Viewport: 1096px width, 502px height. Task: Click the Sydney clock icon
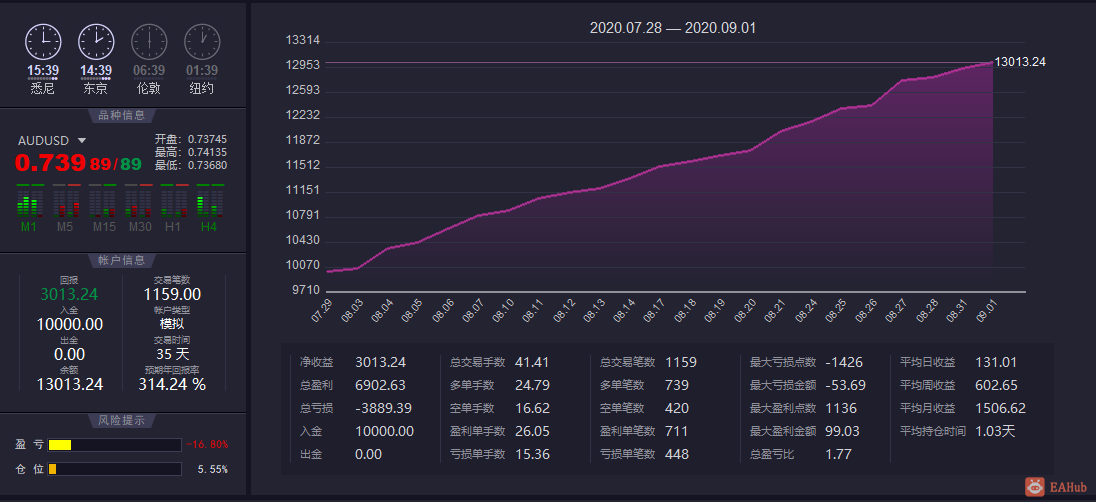[43, 41]
